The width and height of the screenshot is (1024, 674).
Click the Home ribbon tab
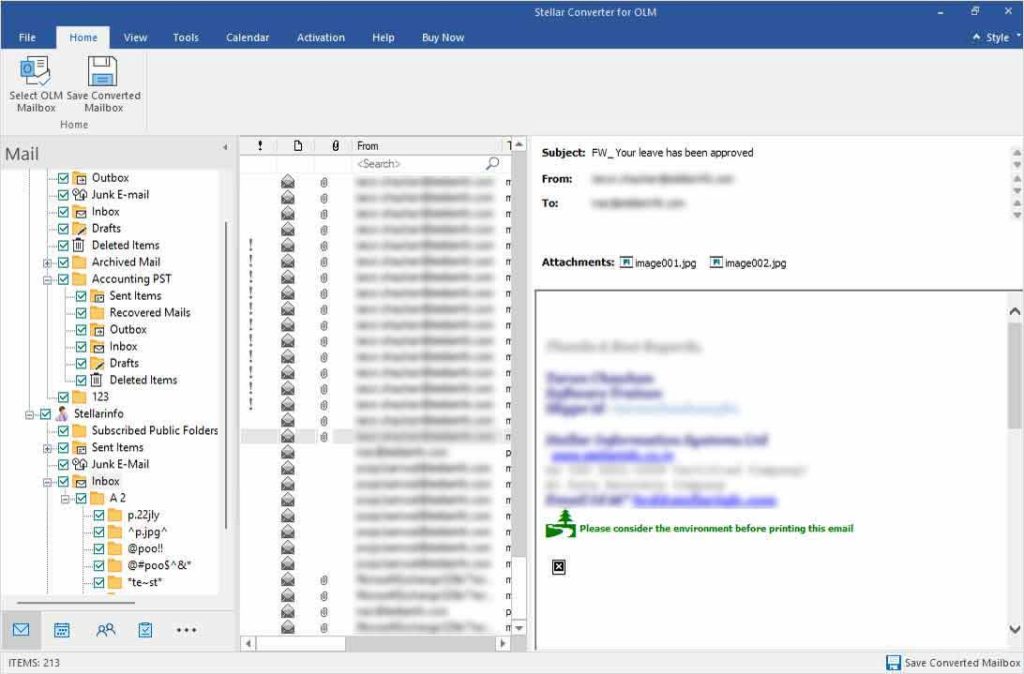pyautogui.click(x=84, y=37)
